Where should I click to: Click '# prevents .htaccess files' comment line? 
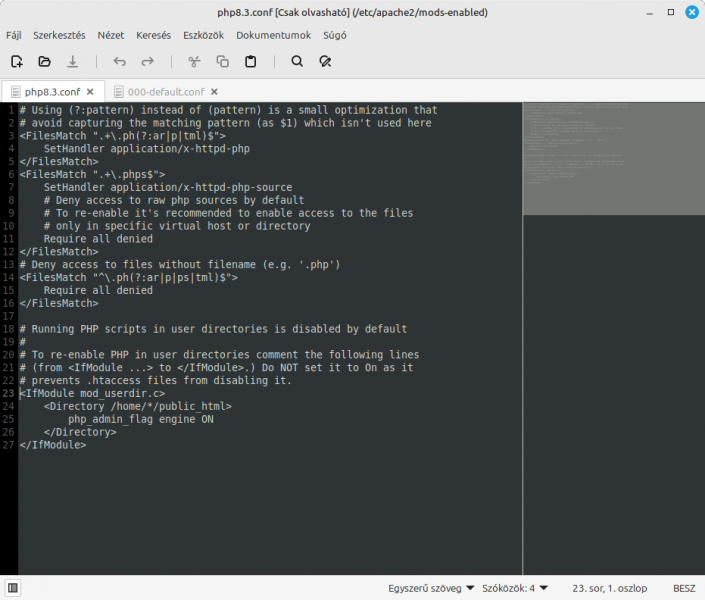tap(156, 381)
